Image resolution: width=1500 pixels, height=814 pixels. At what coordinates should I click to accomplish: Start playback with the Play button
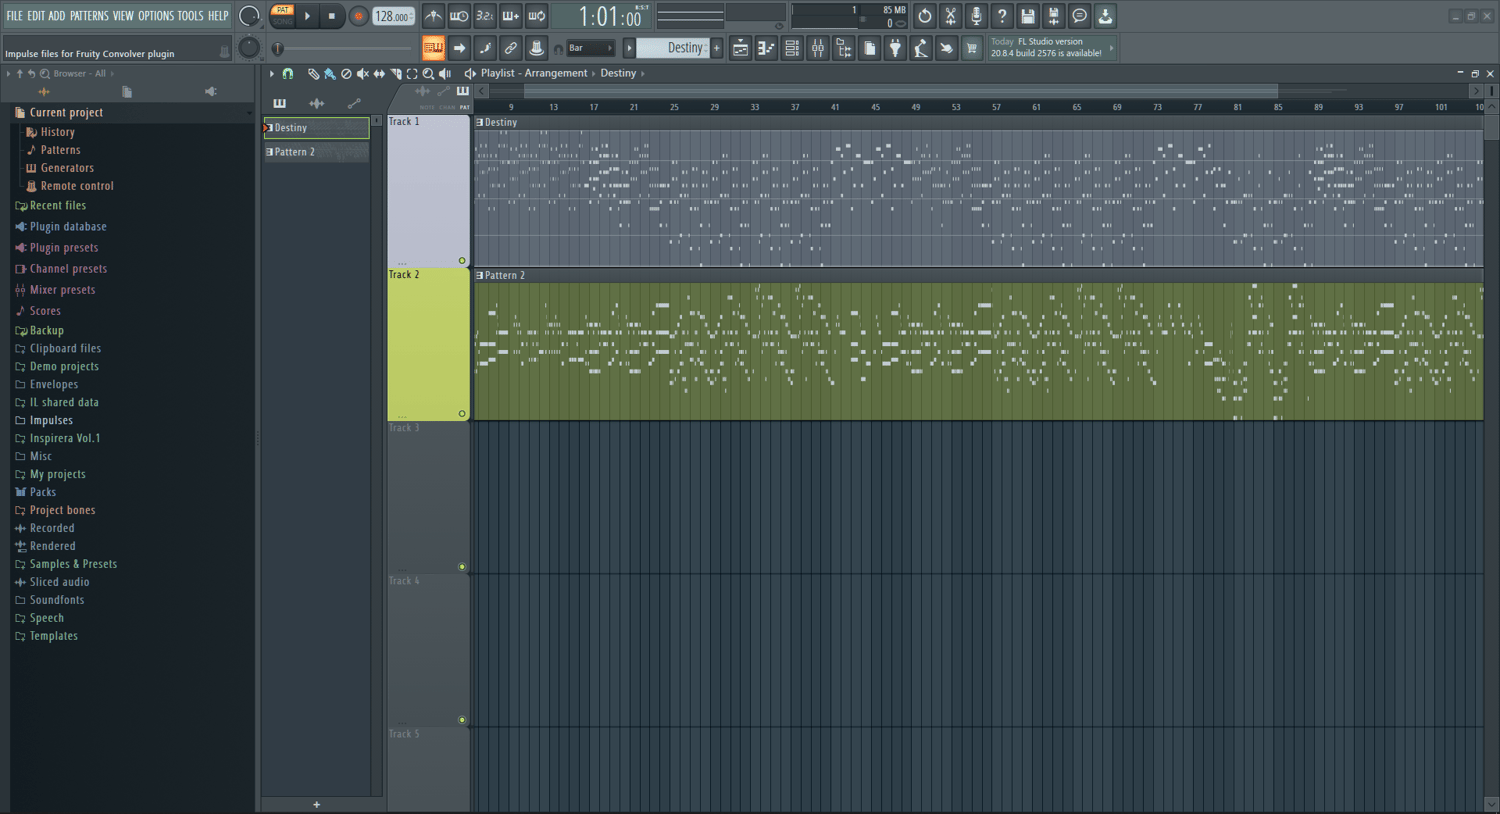pyautogui.click(x=307, y=16)
